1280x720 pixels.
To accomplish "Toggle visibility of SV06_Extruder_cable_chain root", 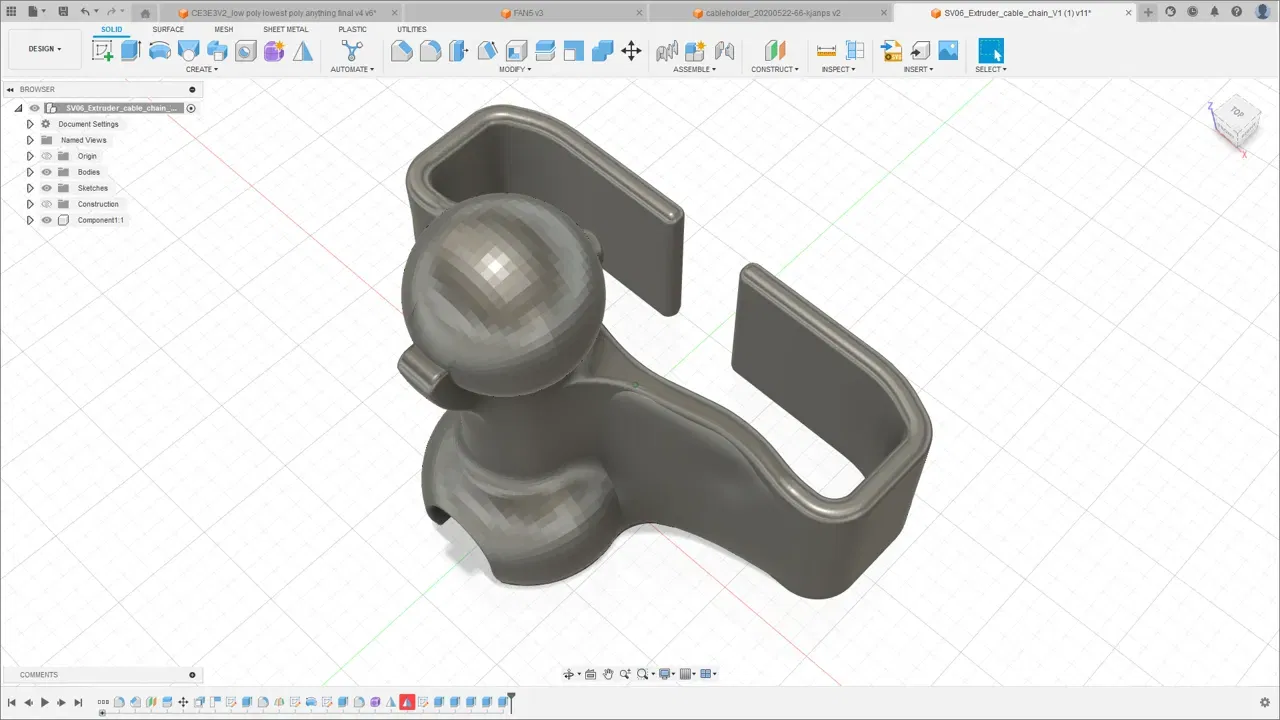I will tap(34, 108).
